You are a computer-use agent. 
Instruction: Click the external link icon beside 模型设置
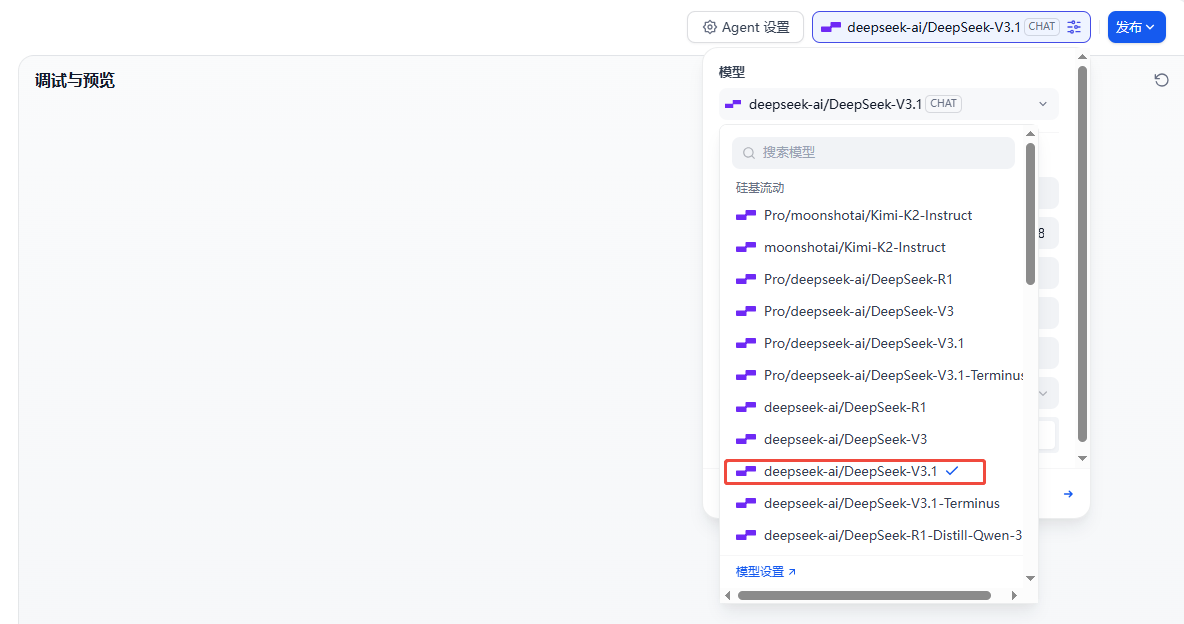pos(792,572)
